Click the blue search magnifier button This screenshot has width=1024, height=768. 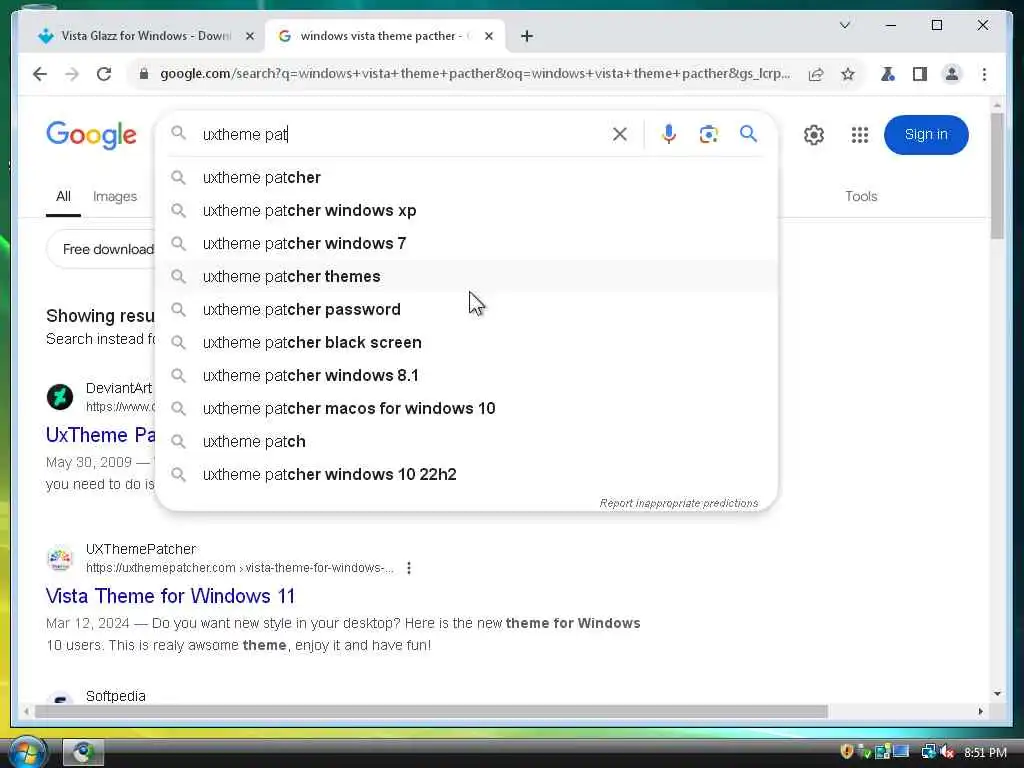click(748, 134)
